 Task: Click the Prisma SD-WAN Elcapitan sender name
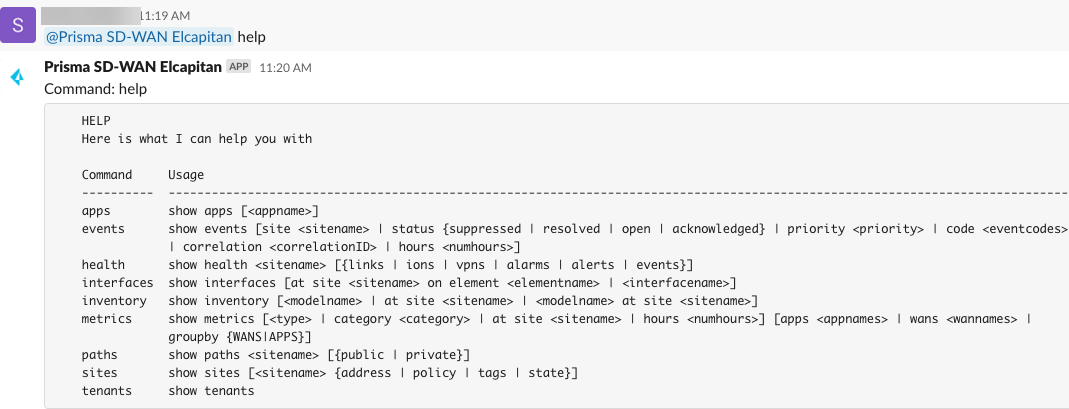tap(133, 67)
